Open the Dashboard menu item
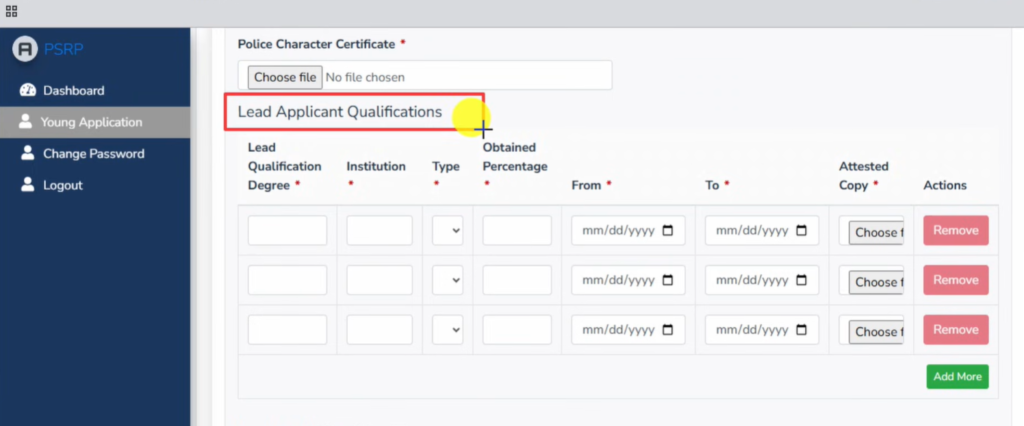Screen dimensions: 1024x426 [x=73, y=91]
